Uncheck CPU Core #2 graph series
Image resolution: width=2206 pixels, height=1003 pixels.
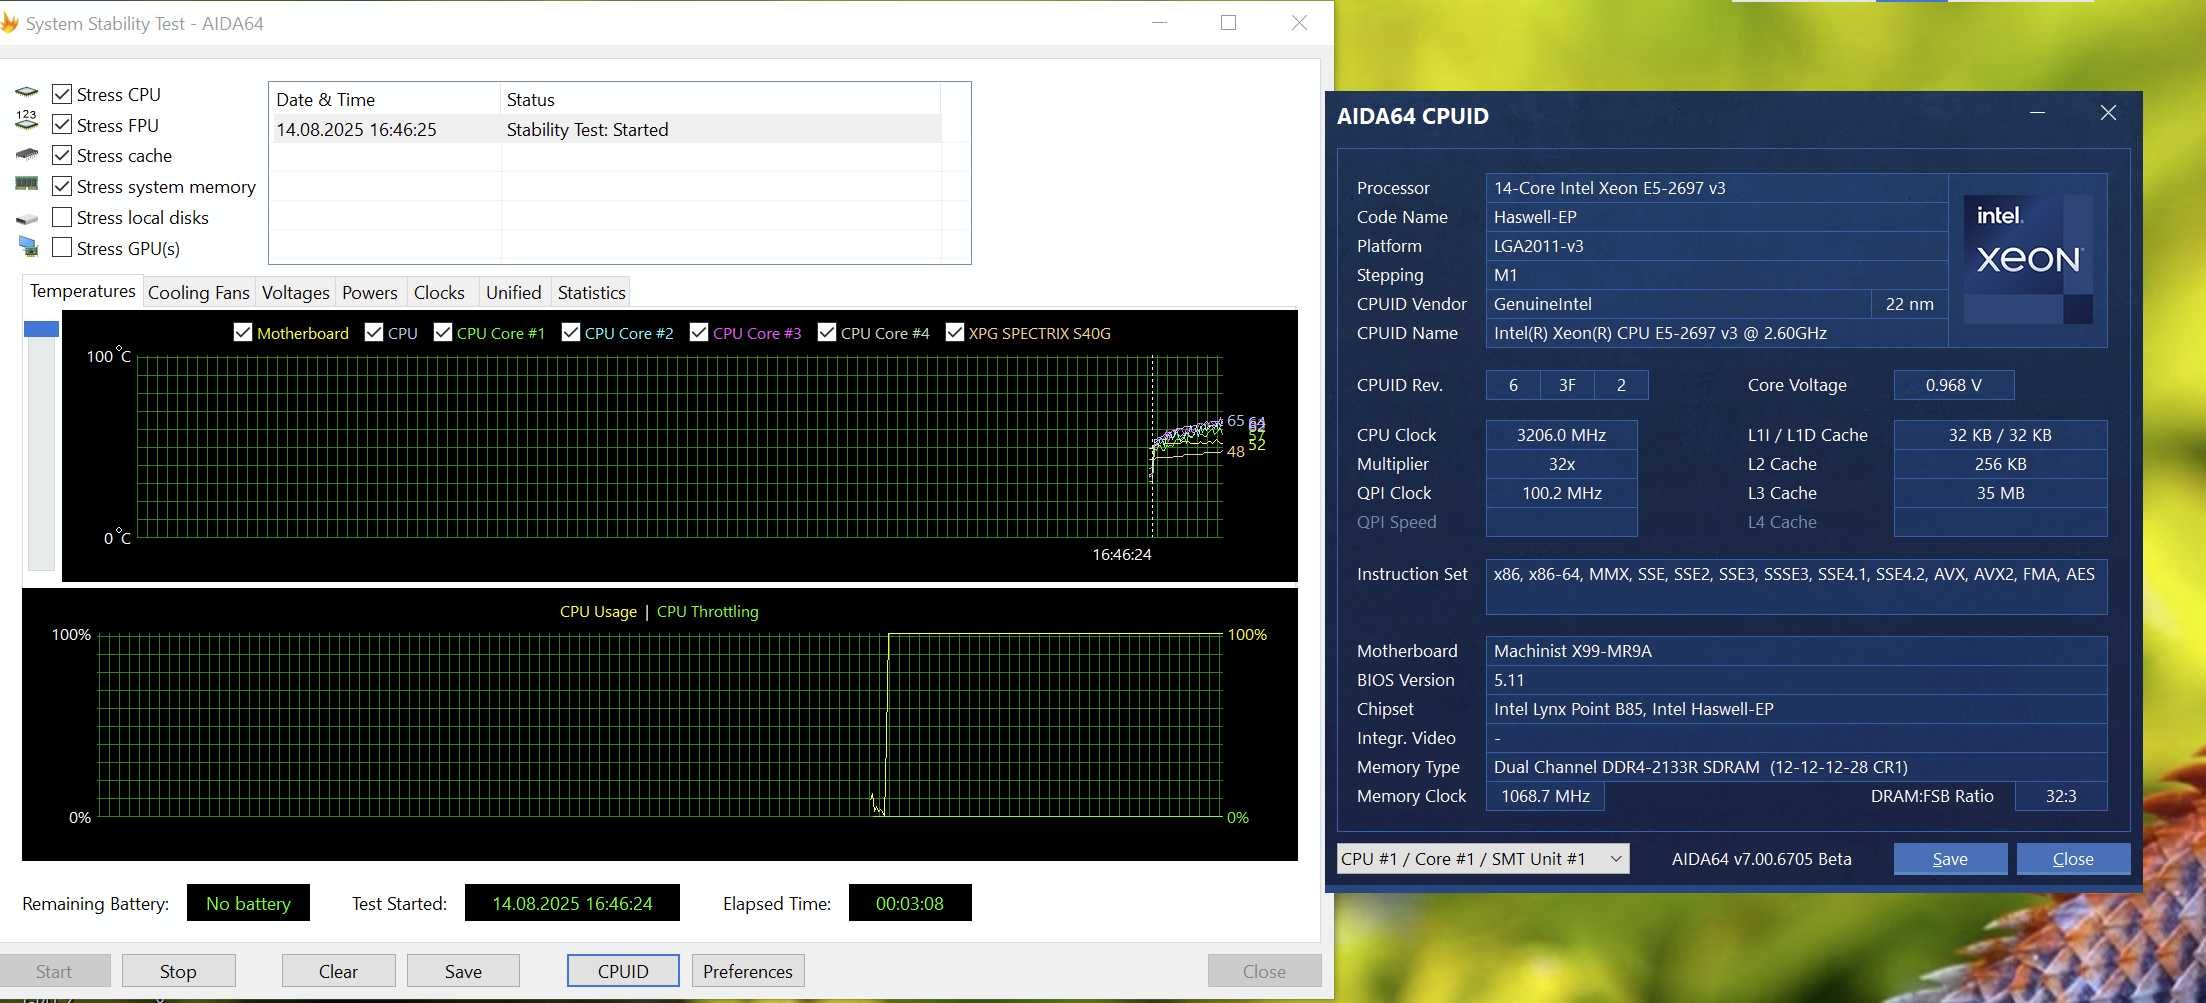(571, 332)
